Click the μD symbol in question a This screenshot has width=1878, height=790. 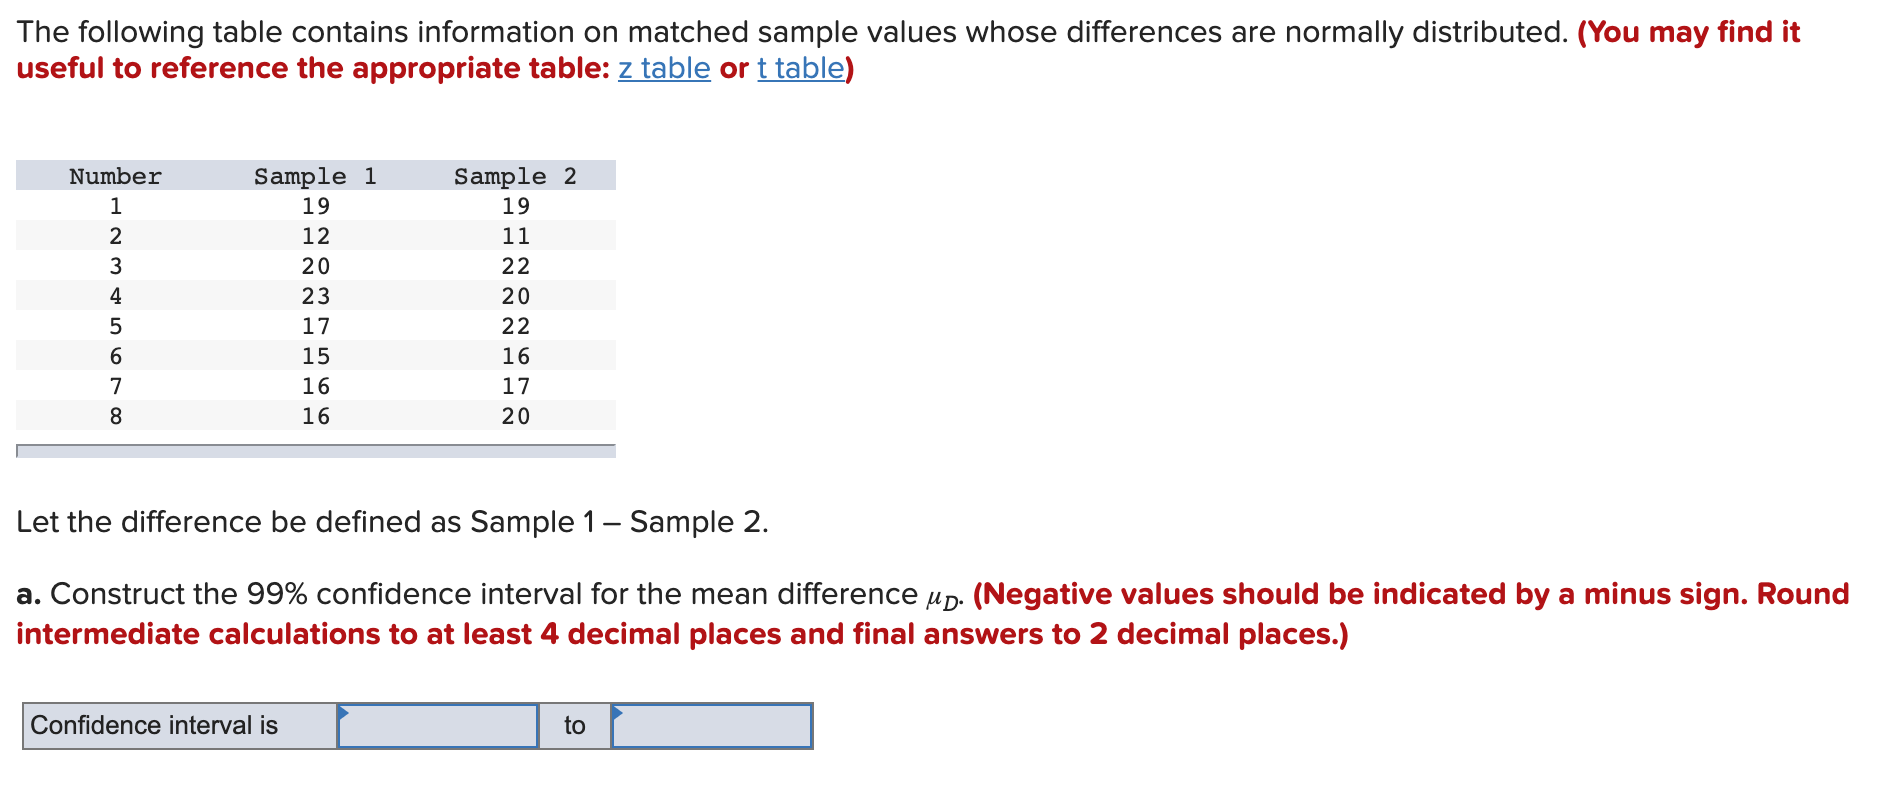(943, 599)
